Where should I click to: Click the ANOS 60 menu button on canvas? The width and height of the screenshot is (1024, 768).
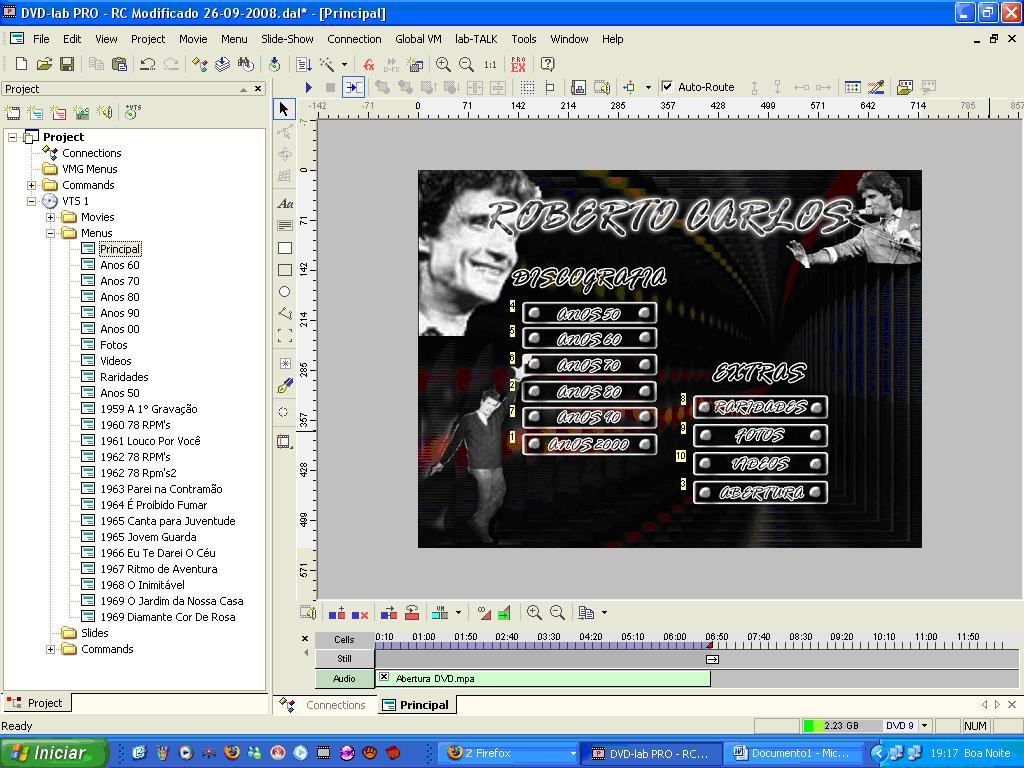coord(589,338)
